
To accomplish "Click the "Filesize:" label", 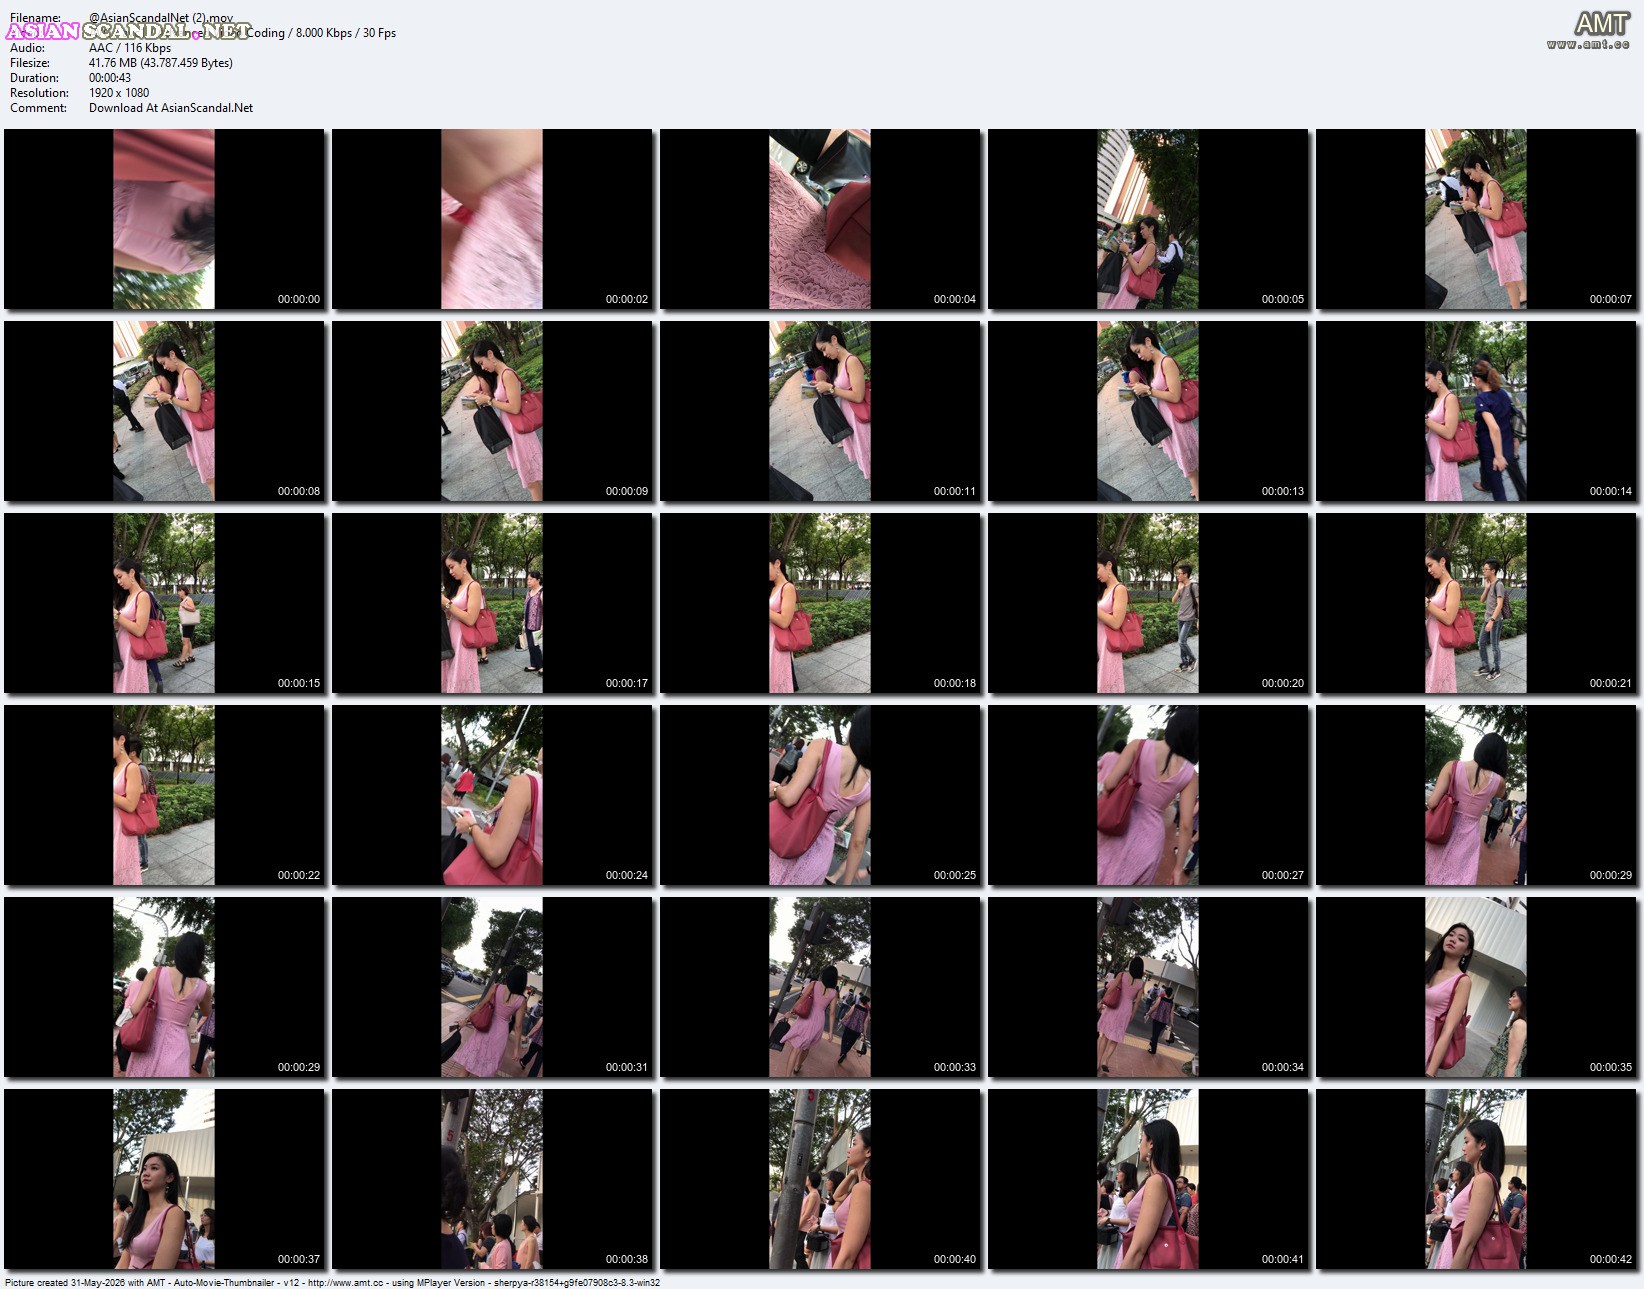I will point(34,63).
